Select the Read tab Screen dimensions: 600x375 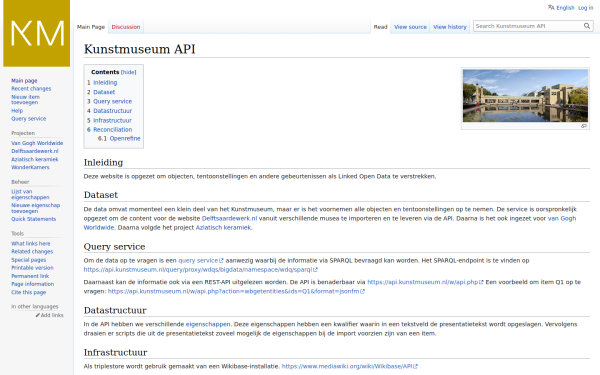click(380, 27)
